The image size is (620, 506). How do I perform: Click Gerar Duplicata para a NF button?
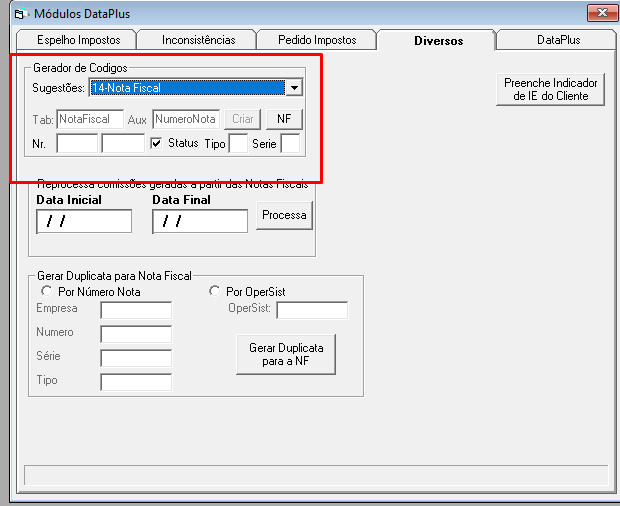coord(286,355)
